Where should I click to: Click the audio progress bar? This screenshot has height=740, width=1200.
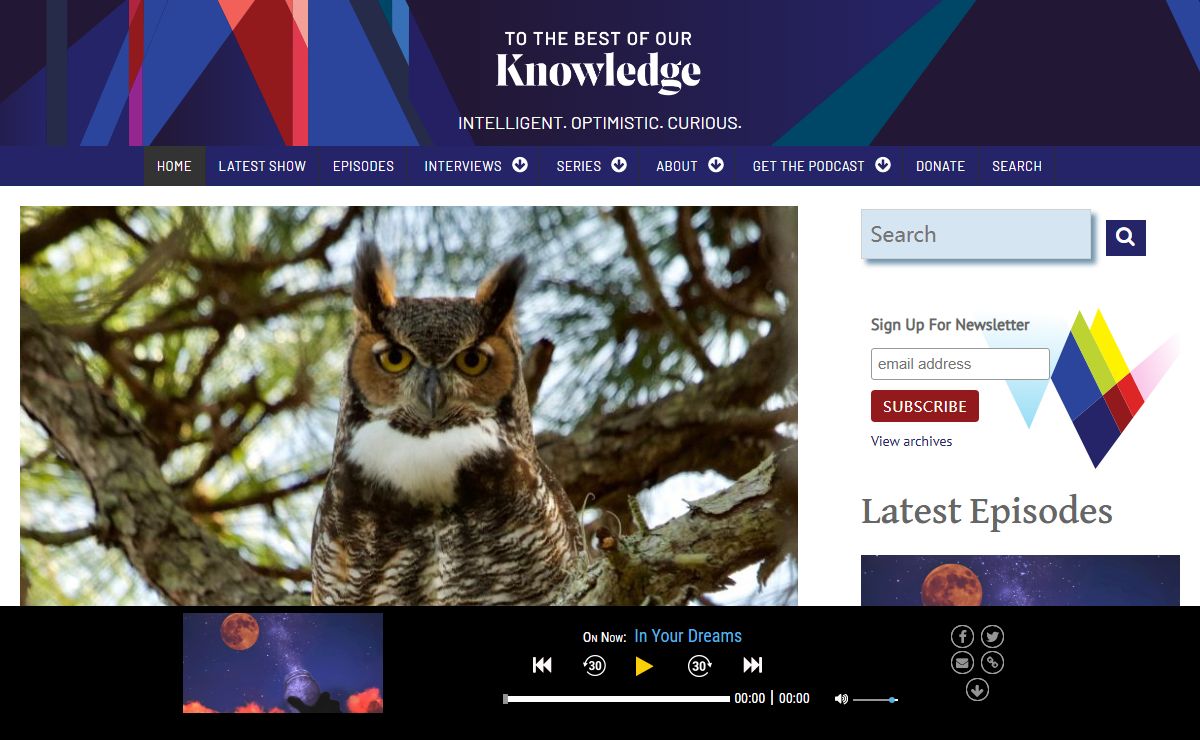617,699
